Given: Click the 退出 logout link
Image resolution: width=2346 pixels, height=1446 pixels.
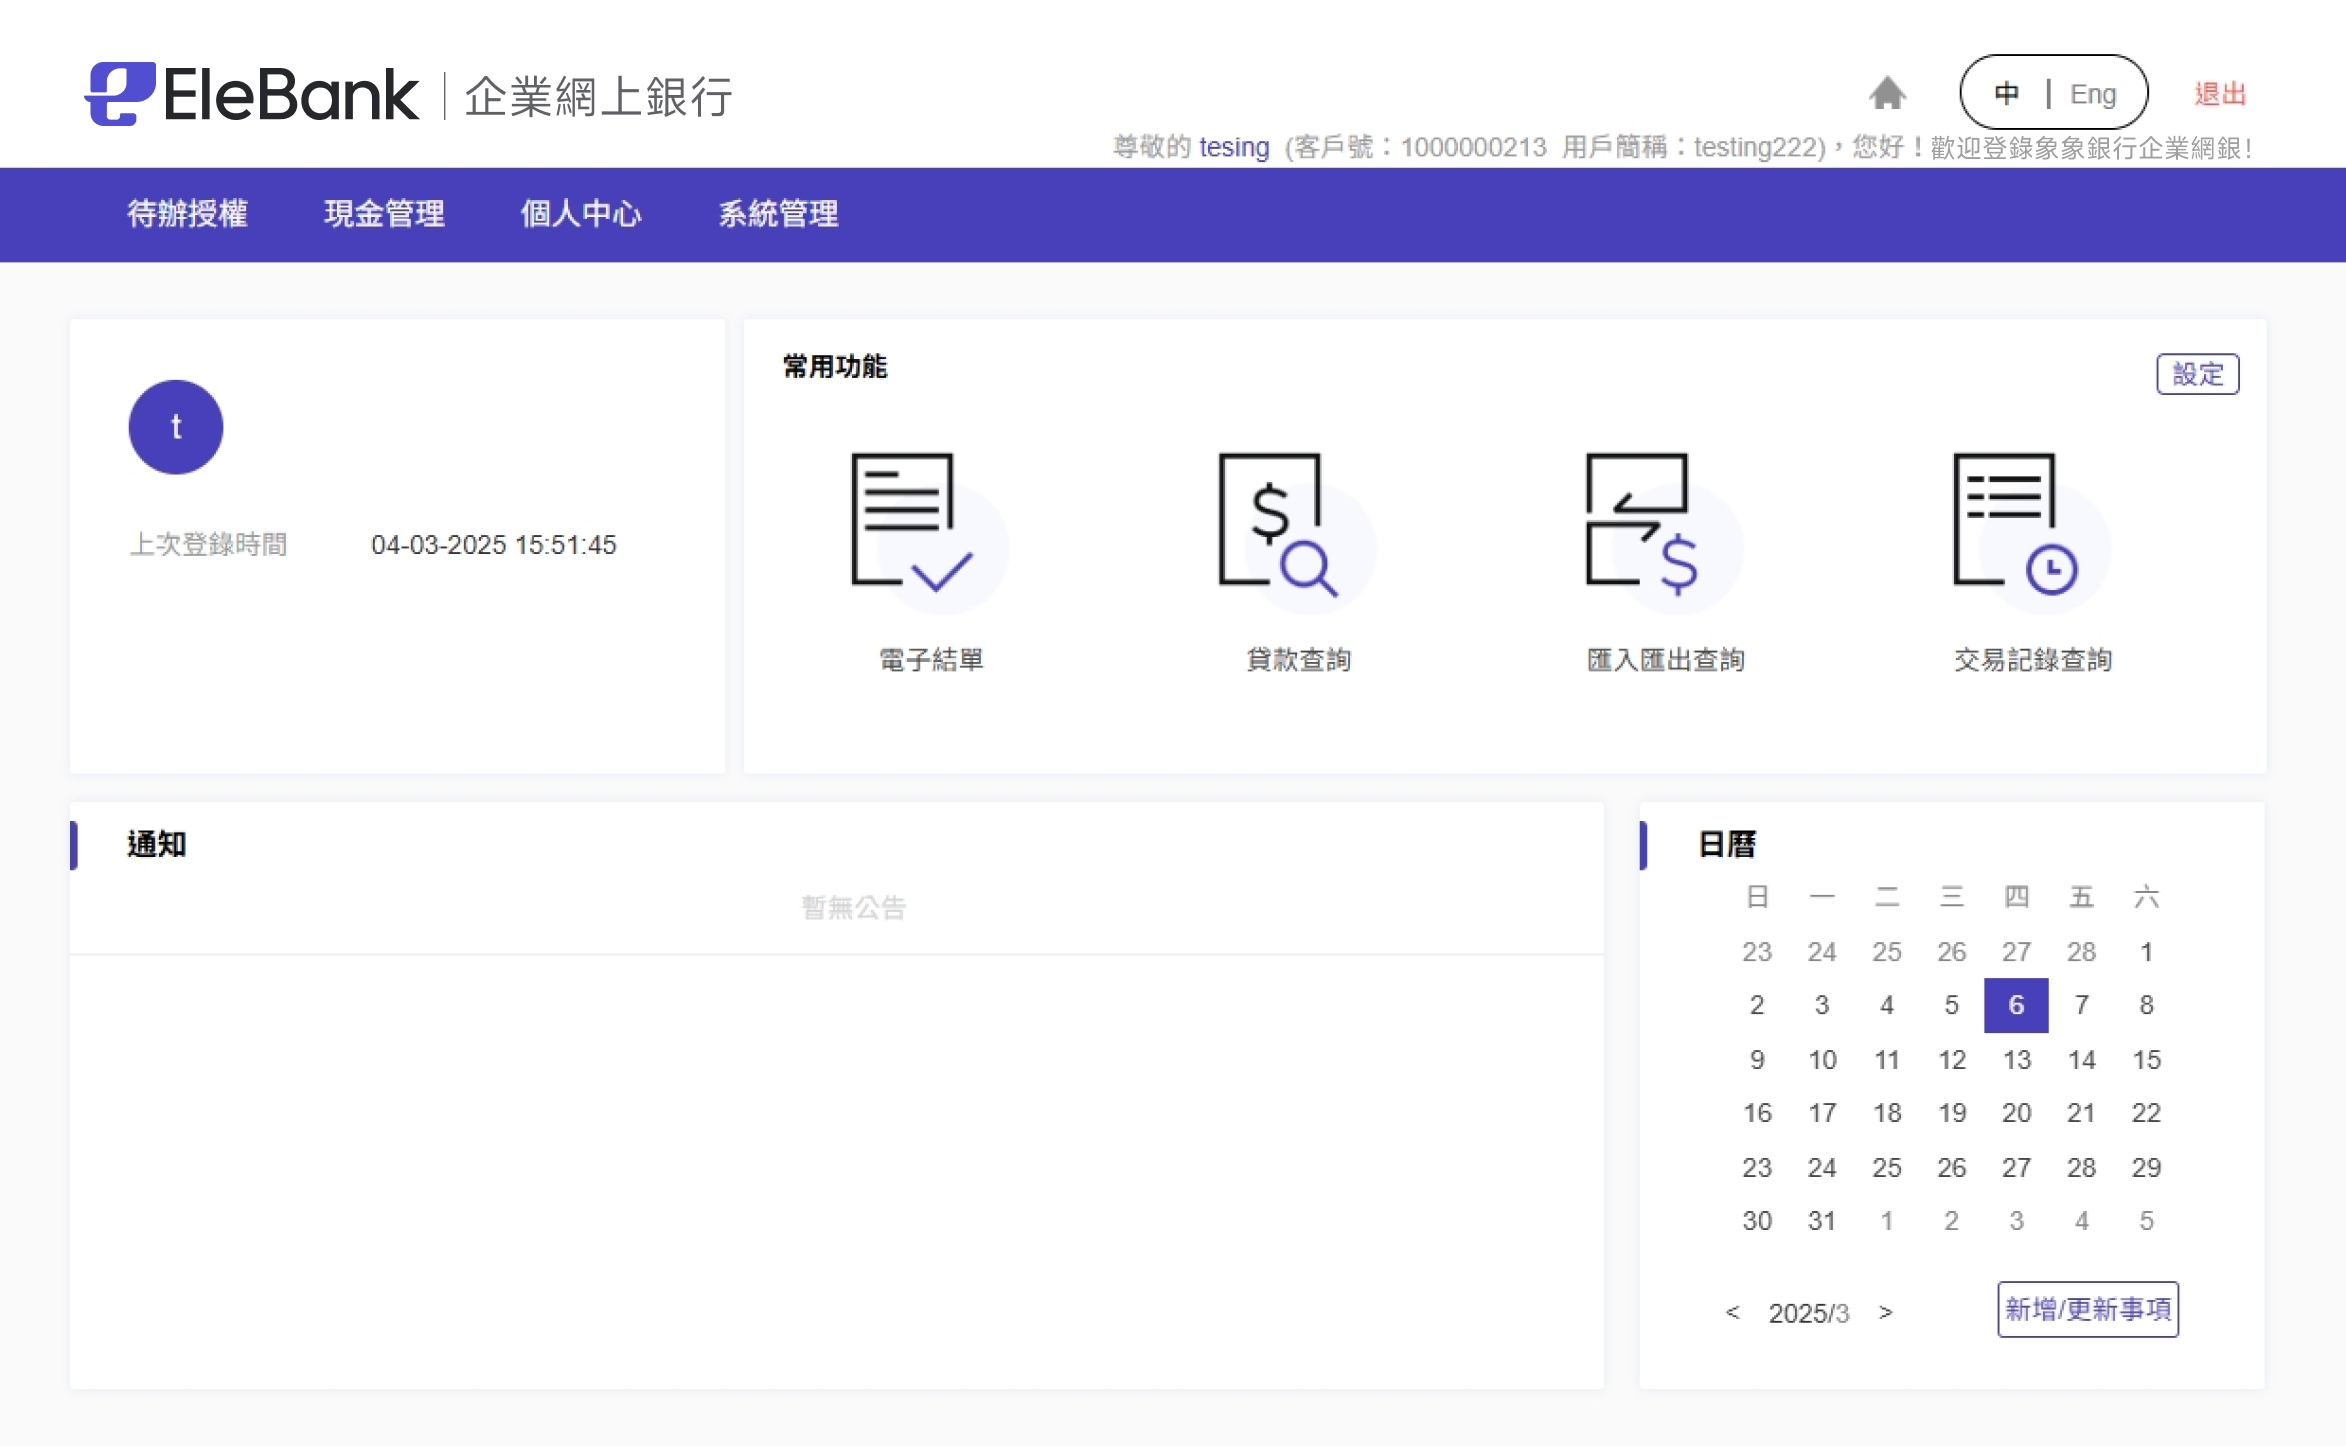Looking at the screenshot, I should (x=2219, y=94).
